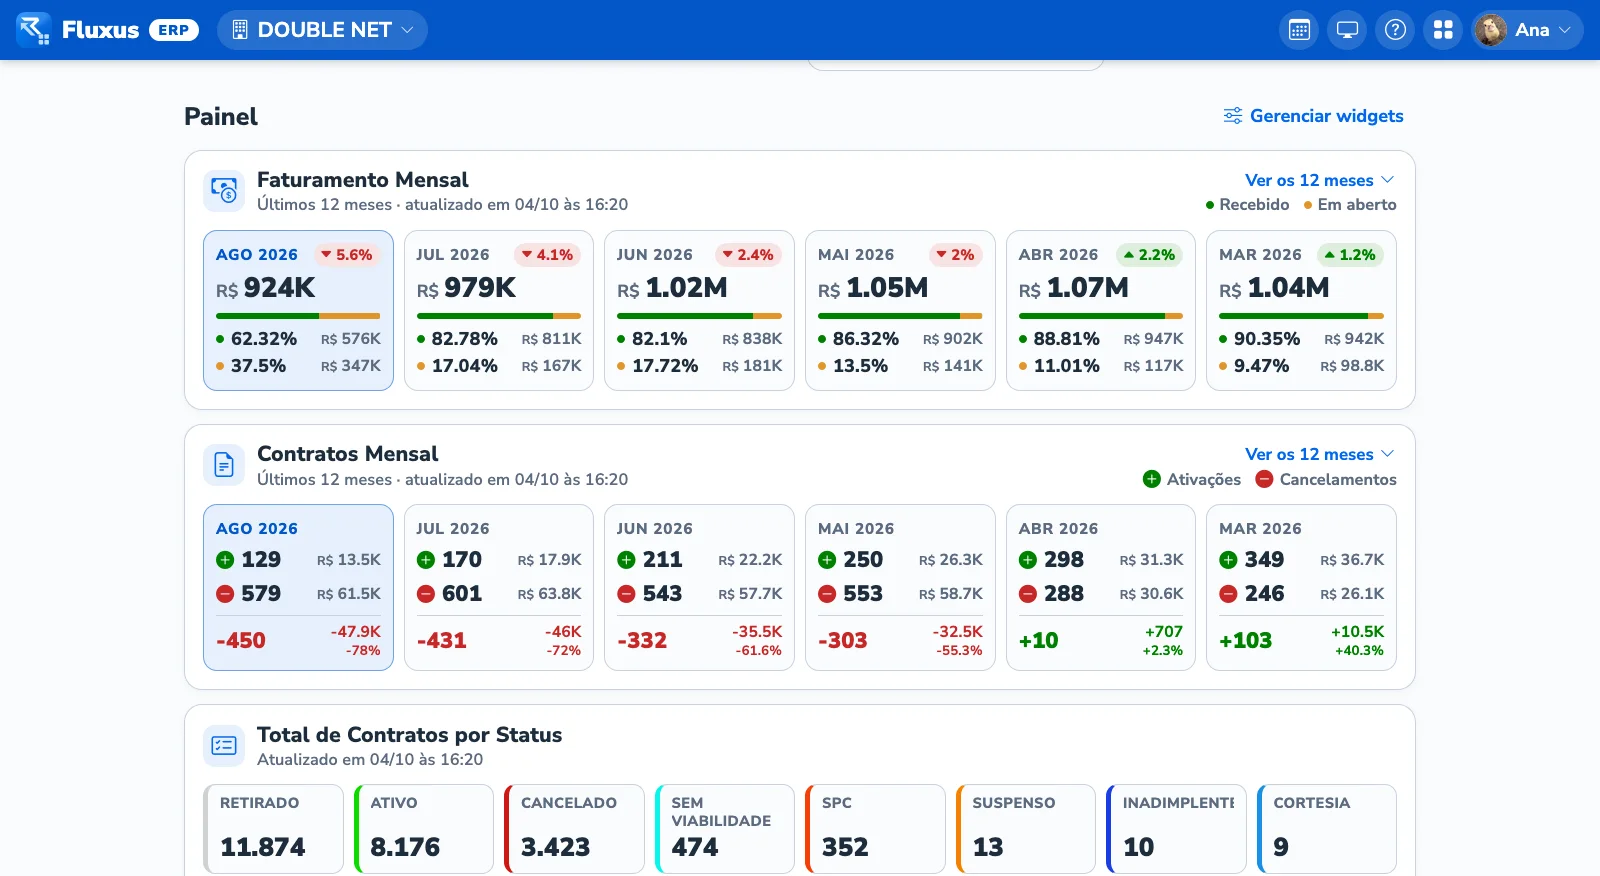Open the CANCELADO status card
Screen dimensions: 1600x876
[574, 829]
